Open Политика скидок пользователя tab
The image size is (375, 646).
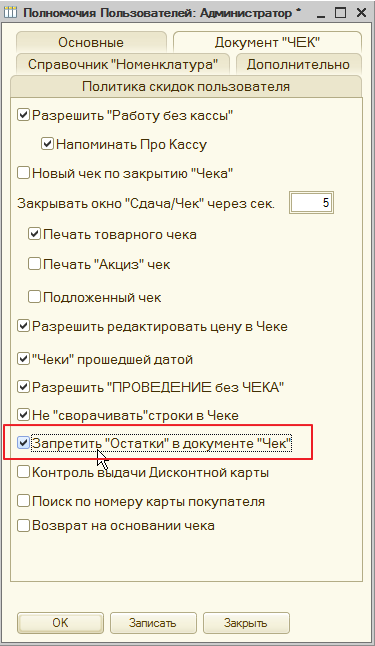(186, 86)
